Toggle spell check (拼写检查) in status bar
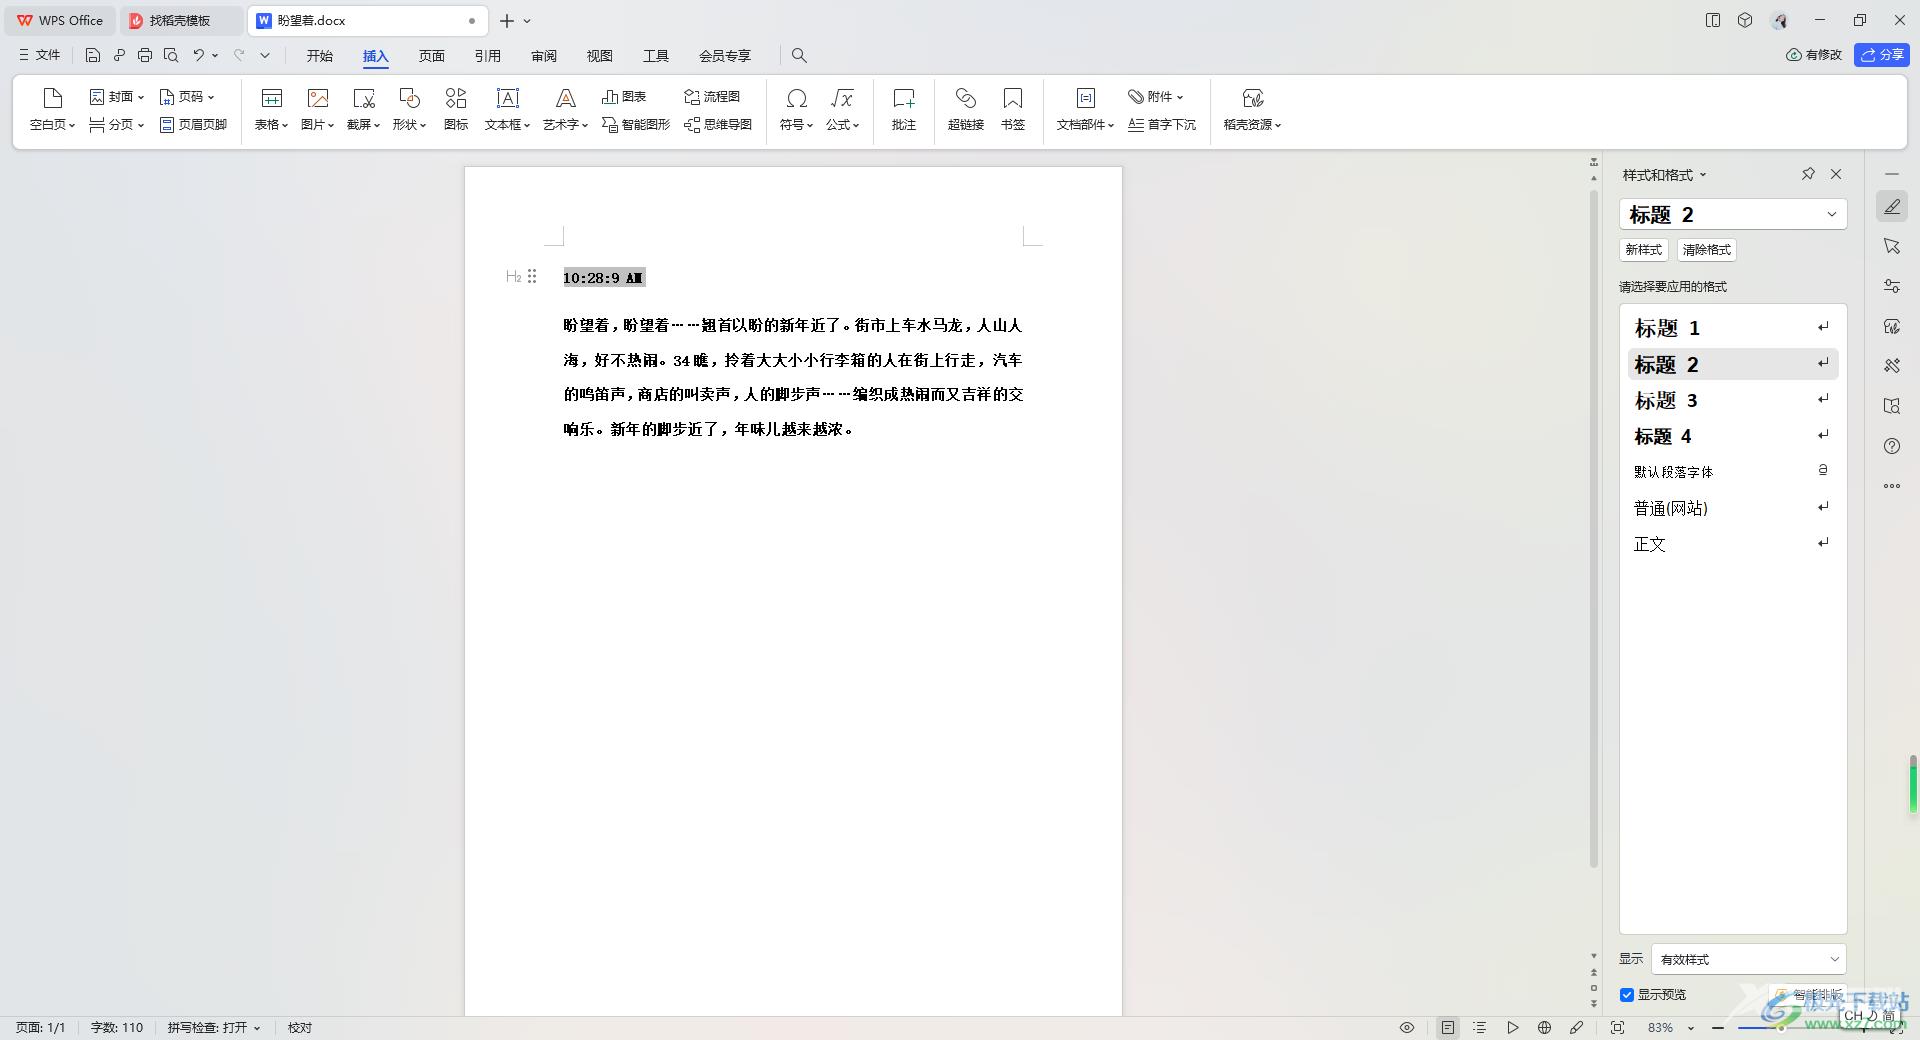 tap(214, 1028)
